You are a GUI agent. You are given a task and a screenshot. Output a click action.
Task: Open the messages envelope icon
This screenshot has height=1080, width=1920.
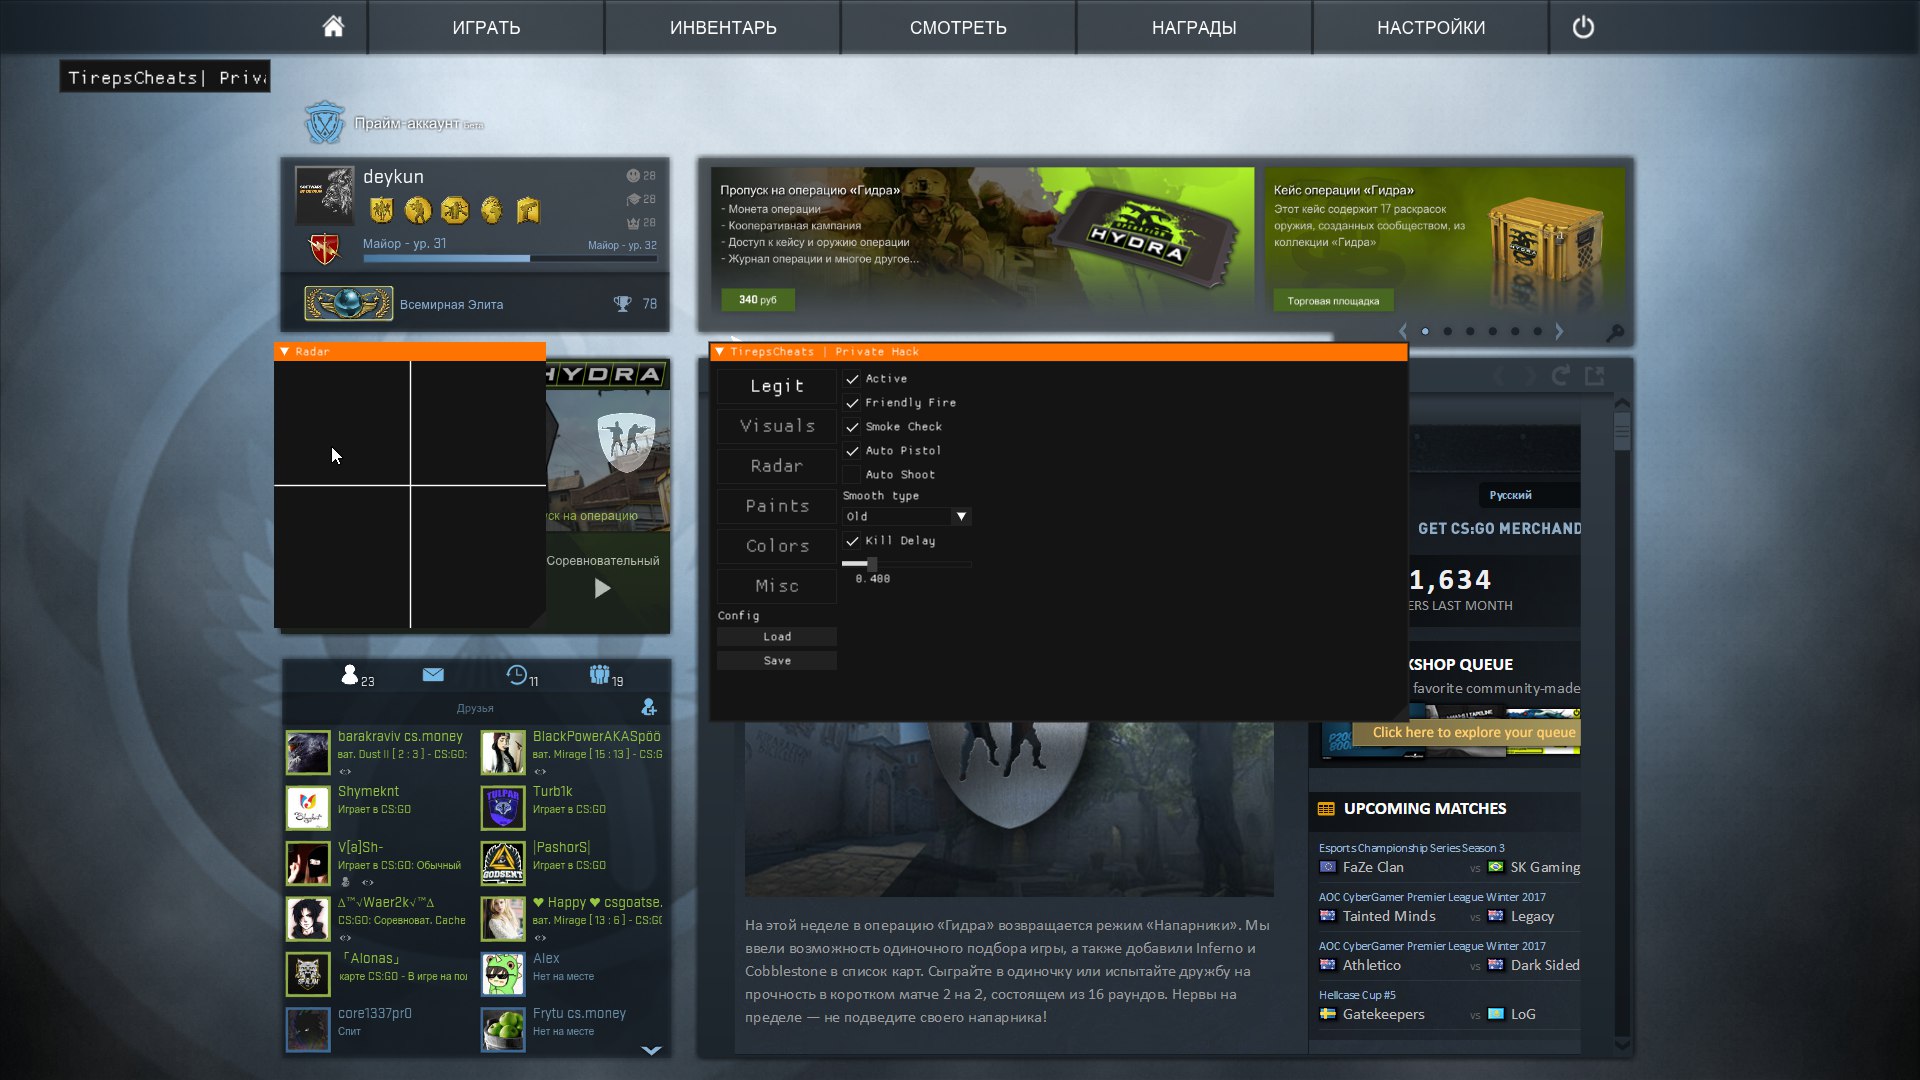click(433, 675)
